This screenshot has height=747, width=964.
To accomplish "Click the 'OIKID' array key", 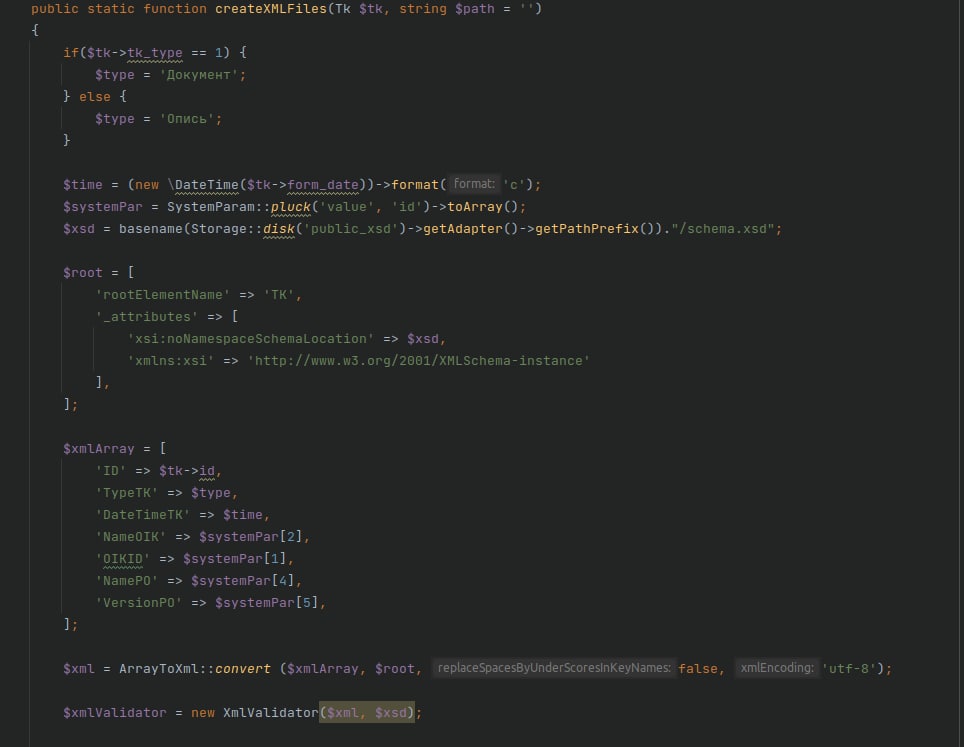I will click(122, 559).
